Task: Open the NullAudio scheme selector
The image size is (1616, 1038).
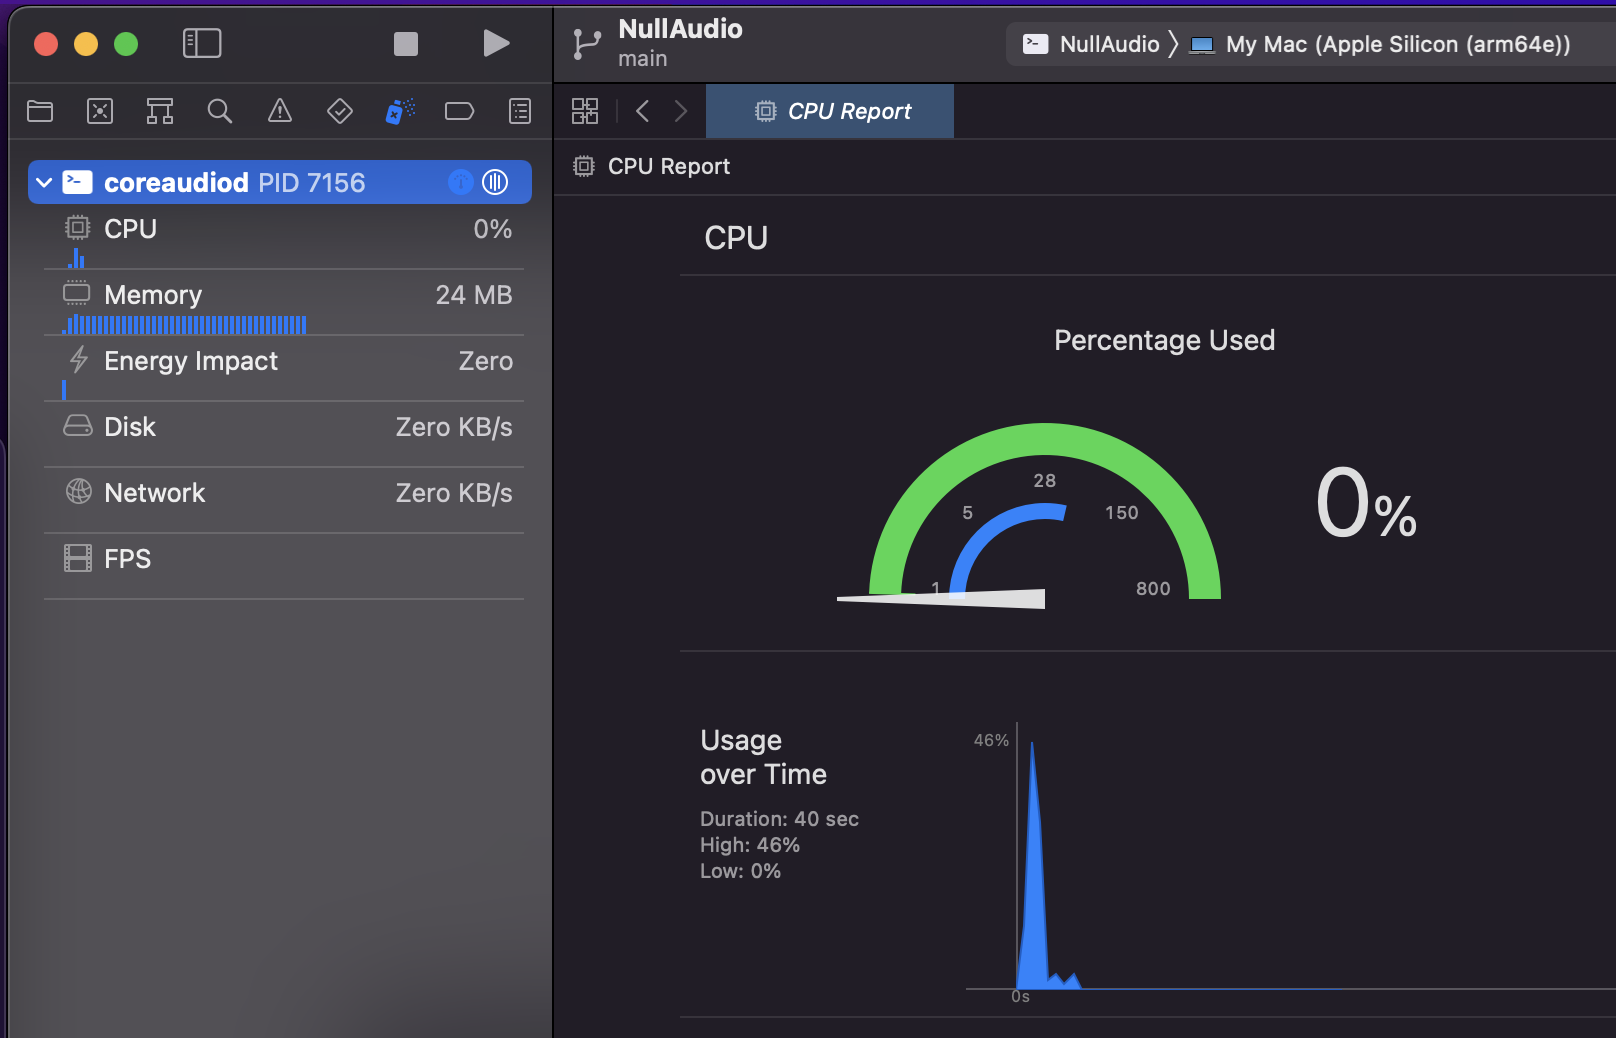Action: [x=1092, y=44]
